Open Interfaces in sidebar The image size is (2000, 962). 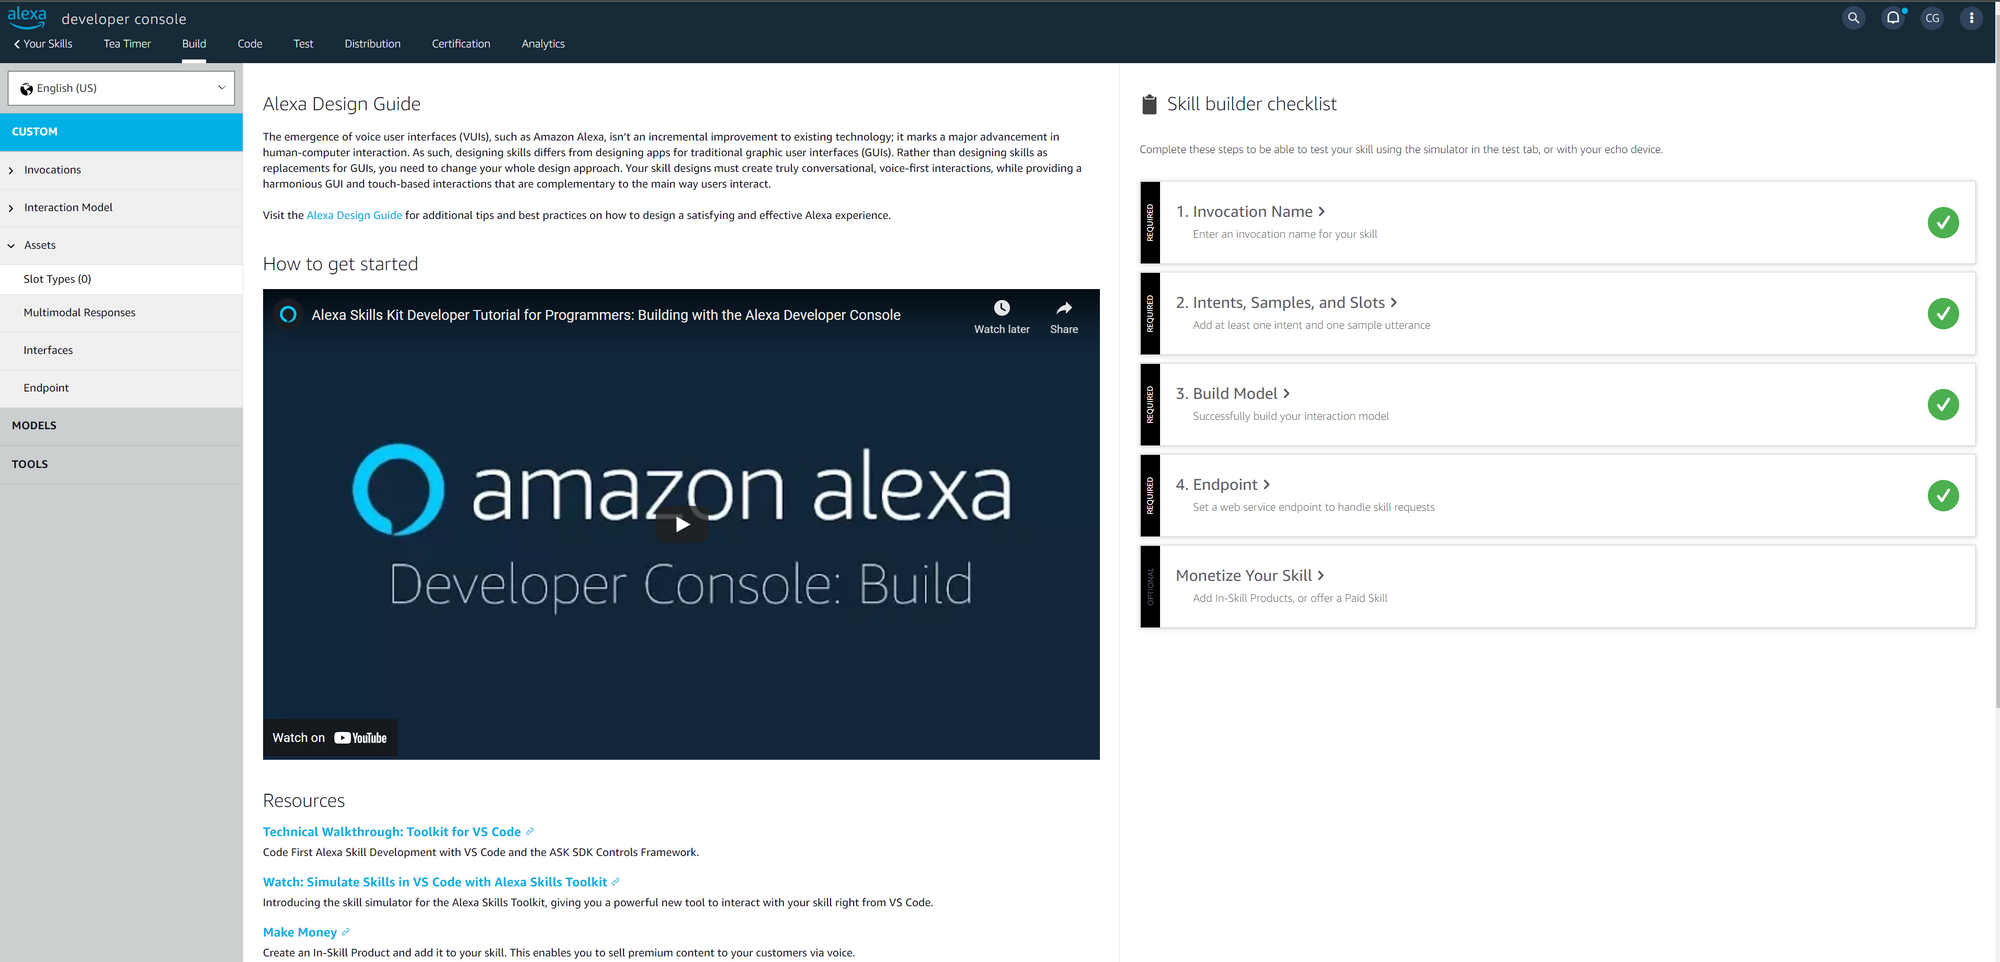point(121,351)
